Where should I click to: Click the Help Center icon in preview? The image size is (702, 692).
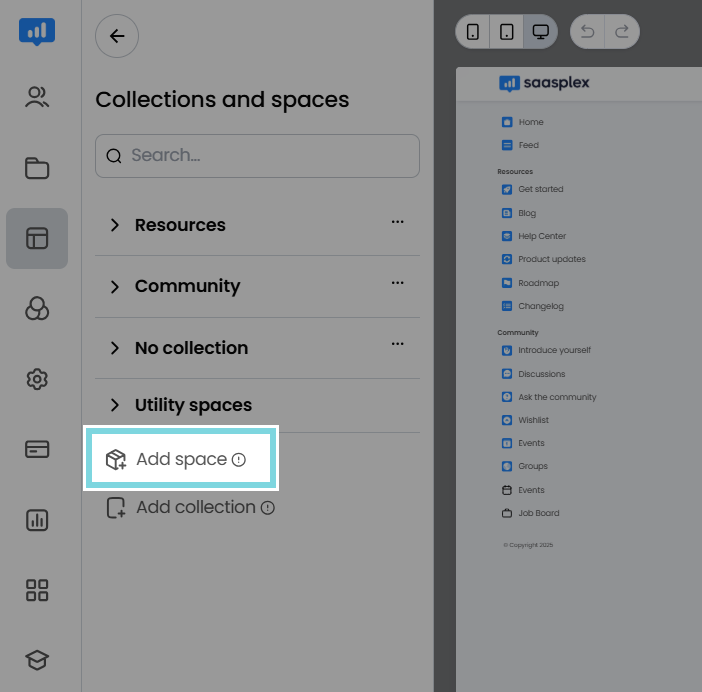pos(507,236)
